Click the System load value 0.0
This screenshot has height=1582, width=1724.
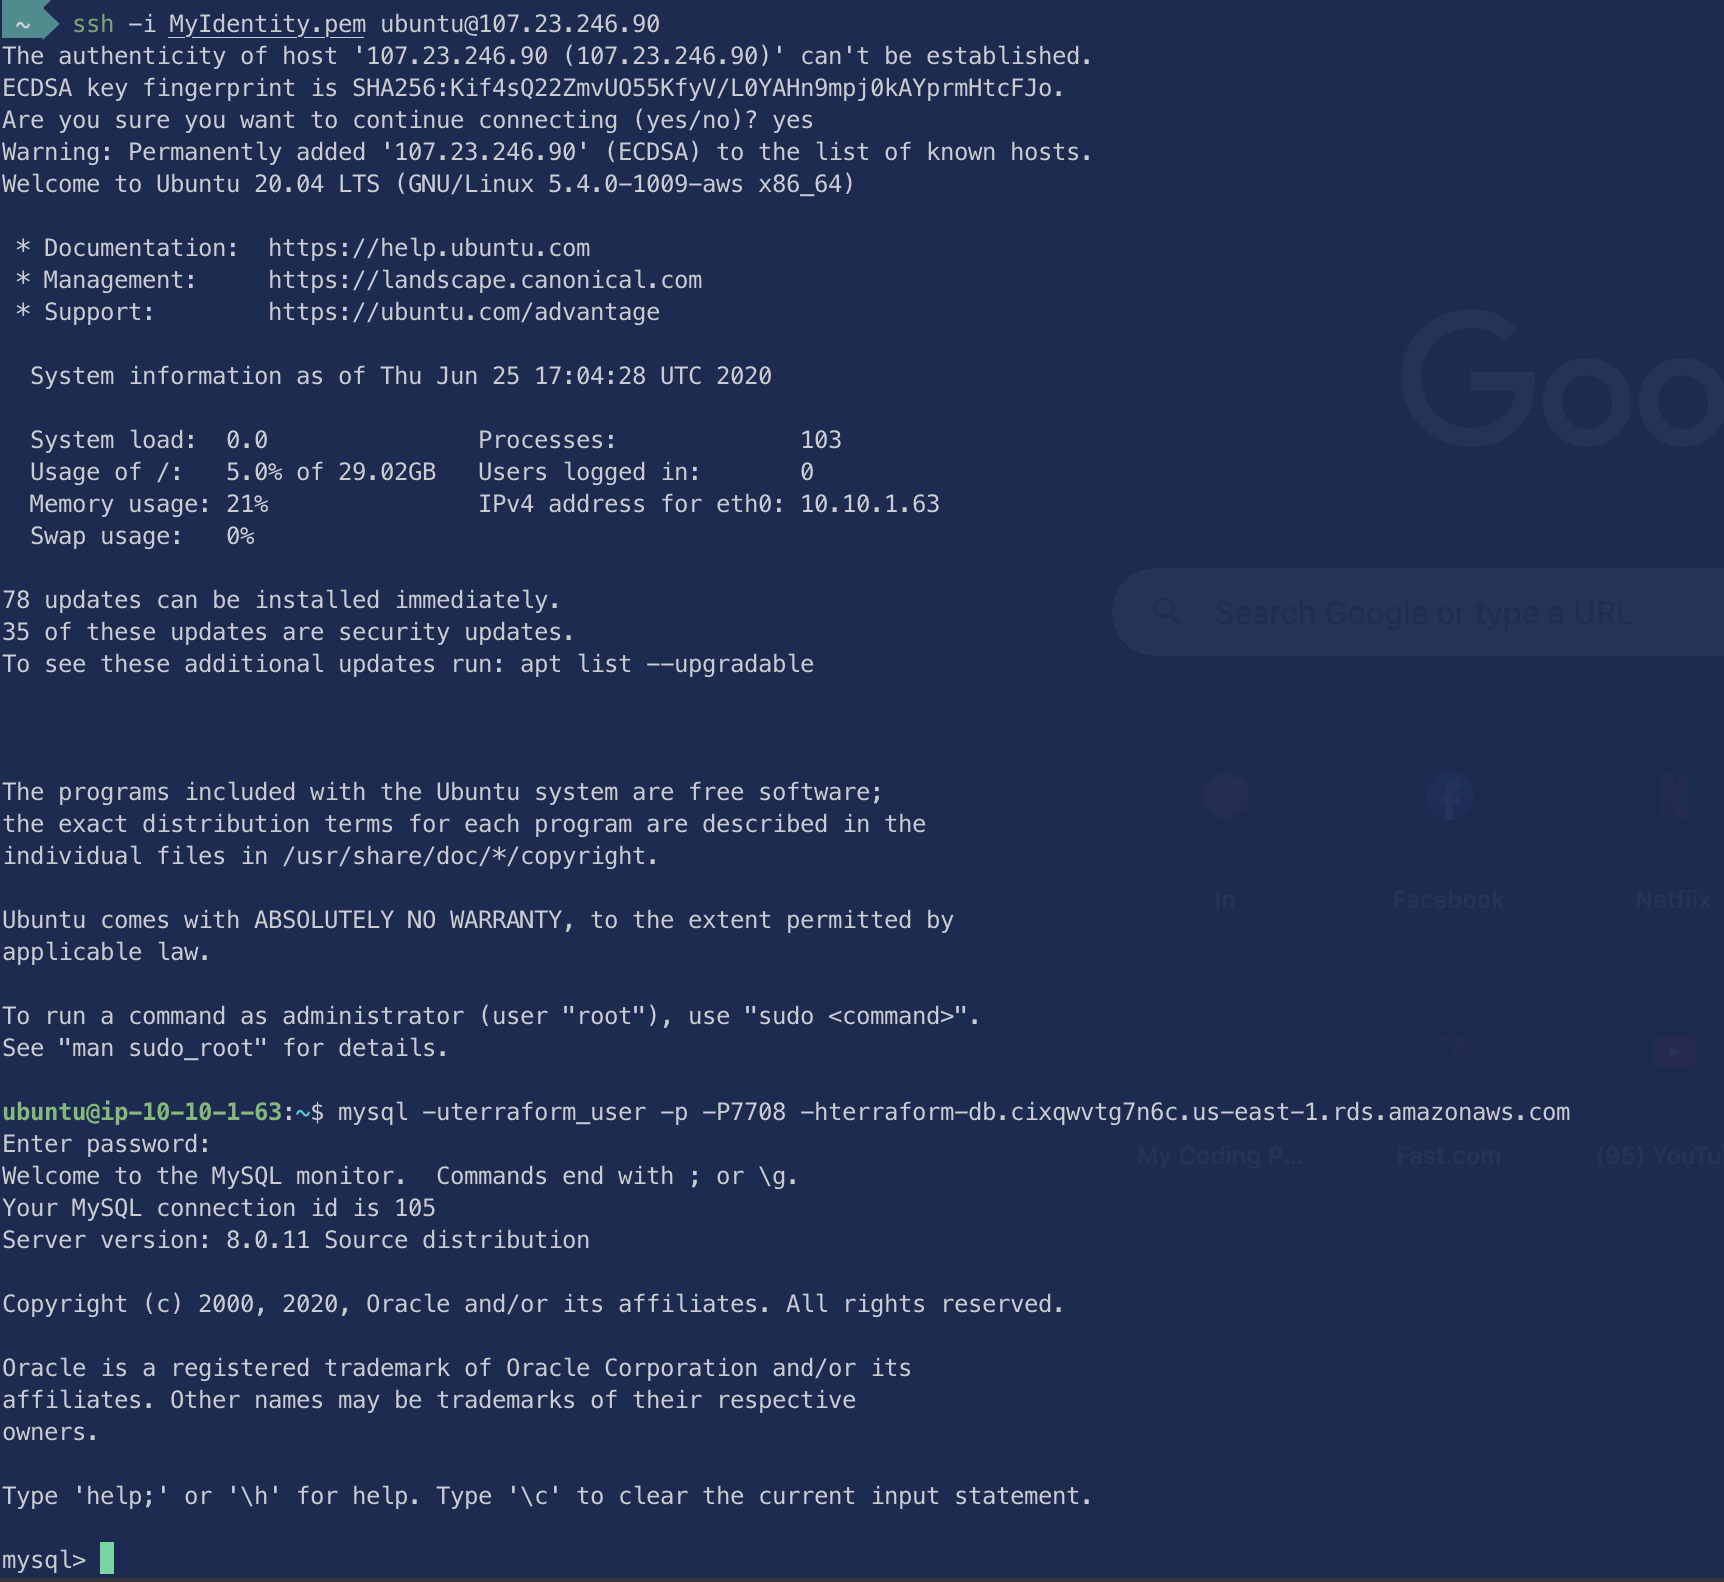click(x=247, y=440)
